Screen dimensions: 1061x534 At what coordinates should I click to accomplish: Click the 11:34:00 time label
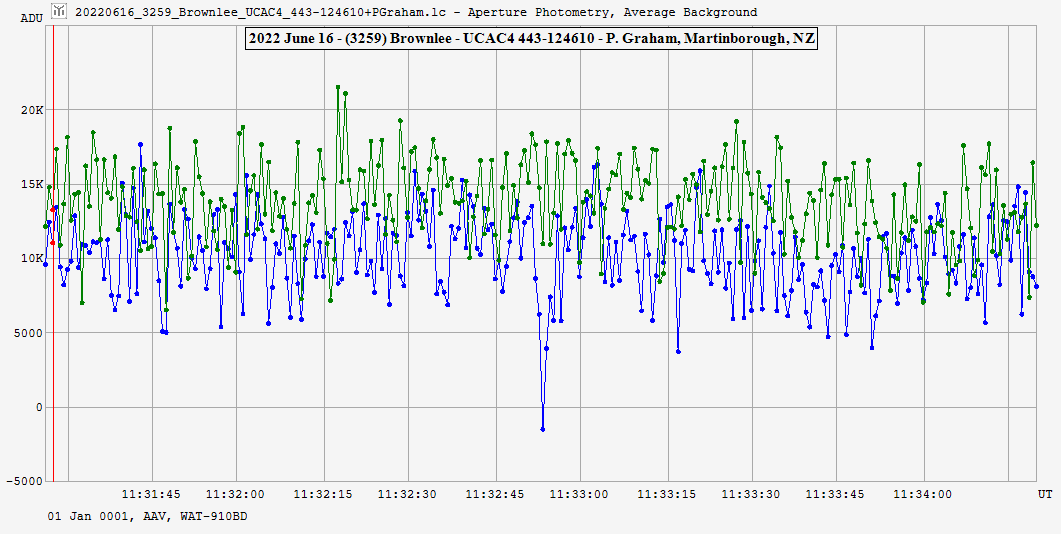923,495
